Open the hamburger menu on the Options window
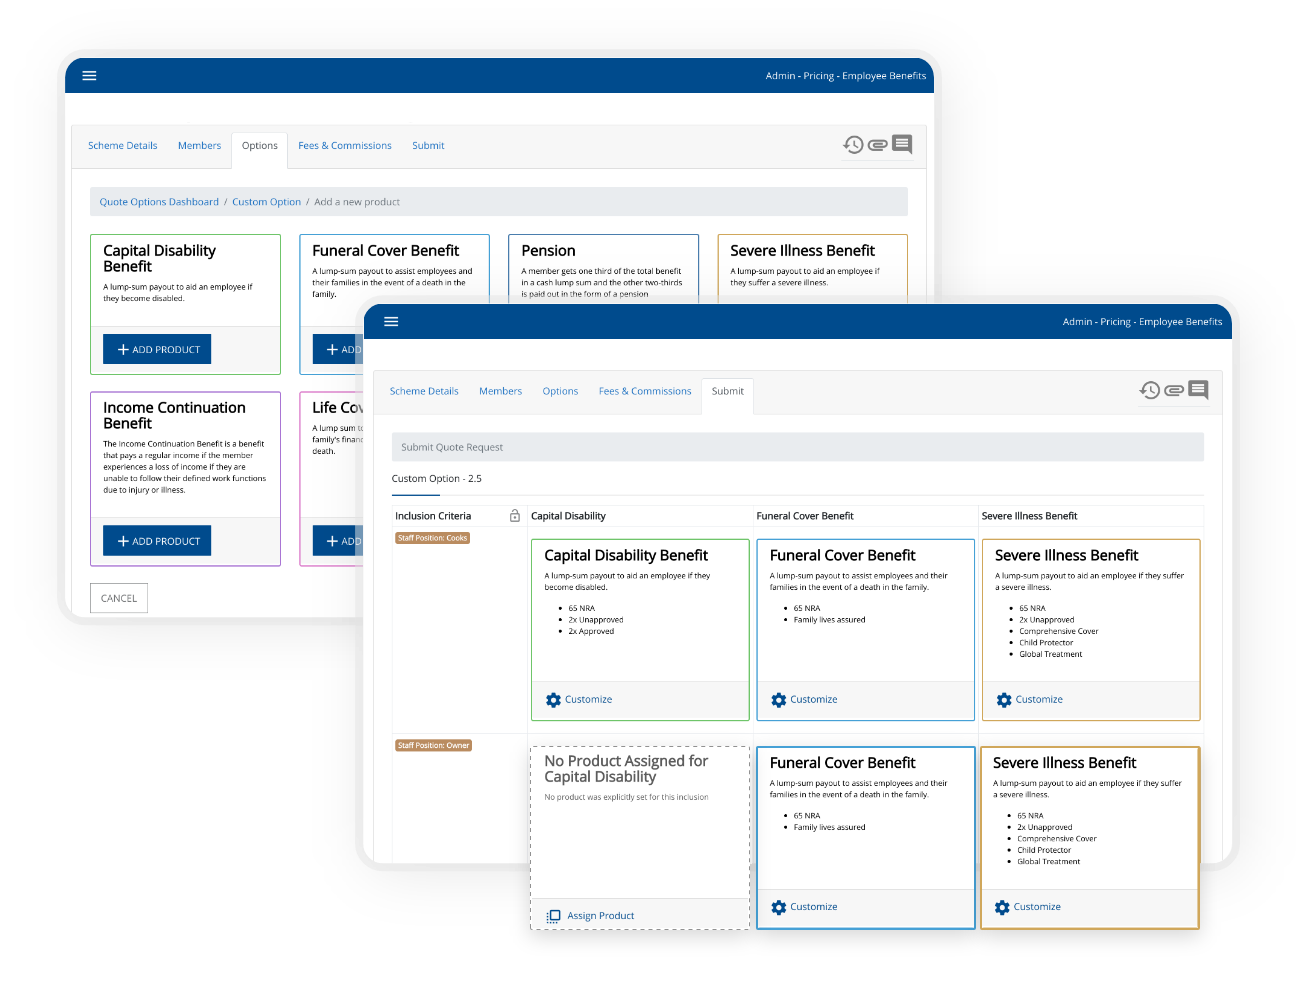Screen dimensions: 1316x992 click(89, 75)
